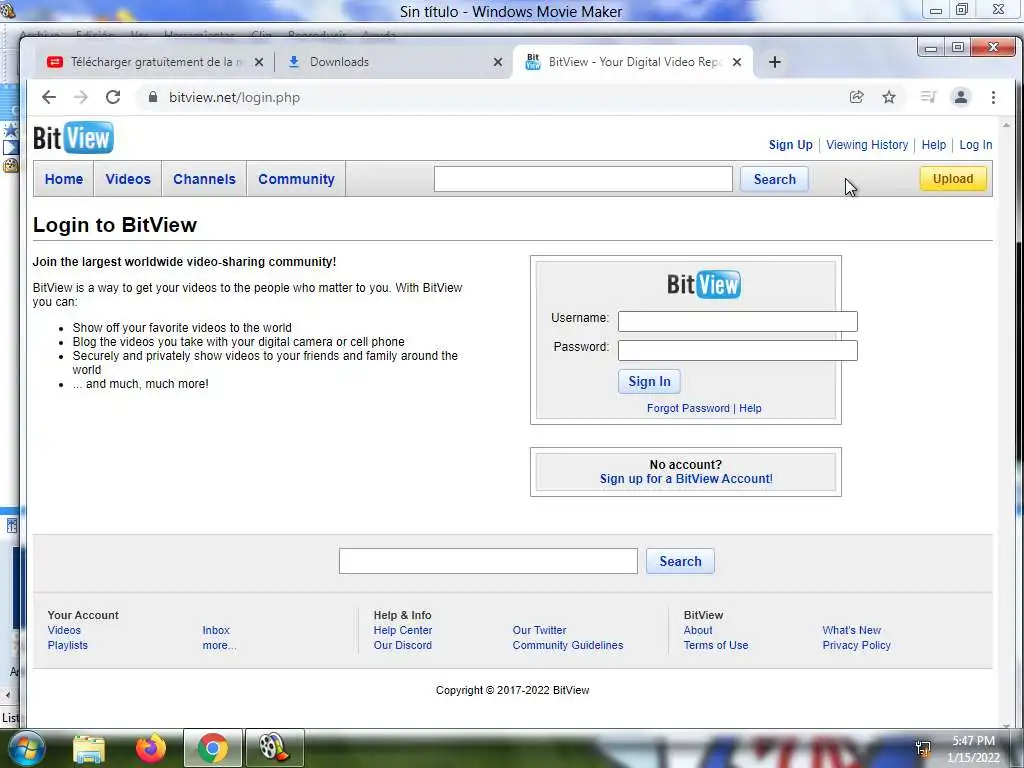The width and height of the screenshot is (1024, 768).
Task: Click the Log In link in header
Action: 976,145
